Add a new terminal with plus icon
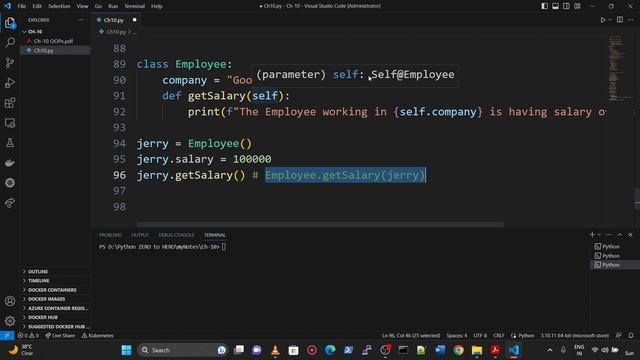Viewport: 640px width, 360px height. 592,235
